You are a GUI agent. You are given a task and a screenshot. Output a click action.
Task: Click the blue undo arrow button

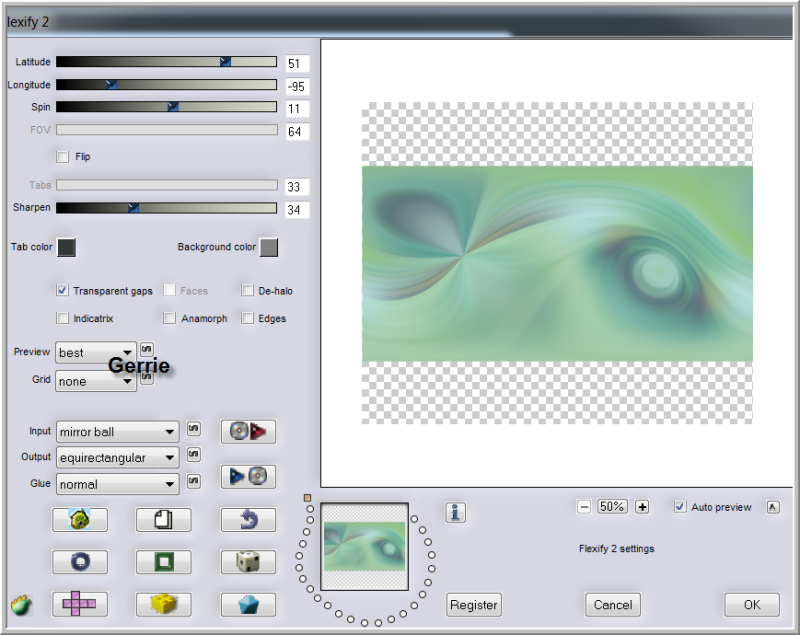point(248,519)
